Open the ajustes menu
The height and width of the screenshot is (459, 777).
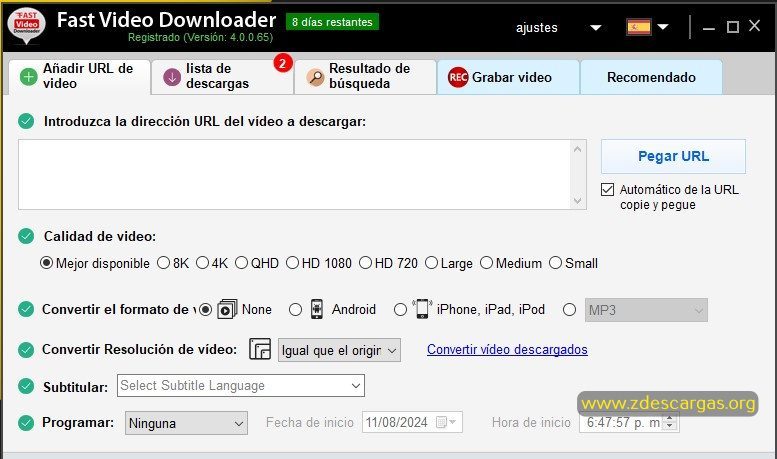(x=537, y=28)
